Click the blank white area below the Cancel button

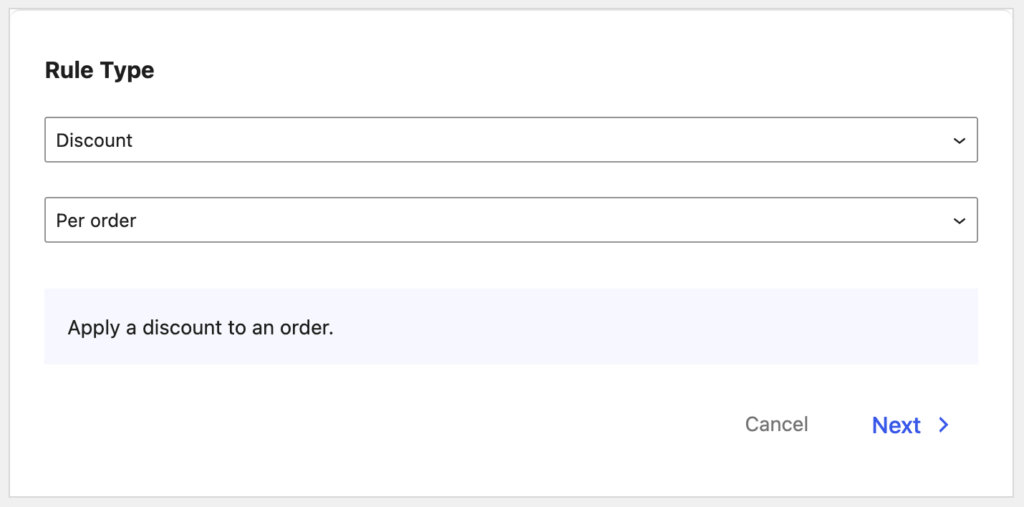pyautogui.click(x=776, y=470)
